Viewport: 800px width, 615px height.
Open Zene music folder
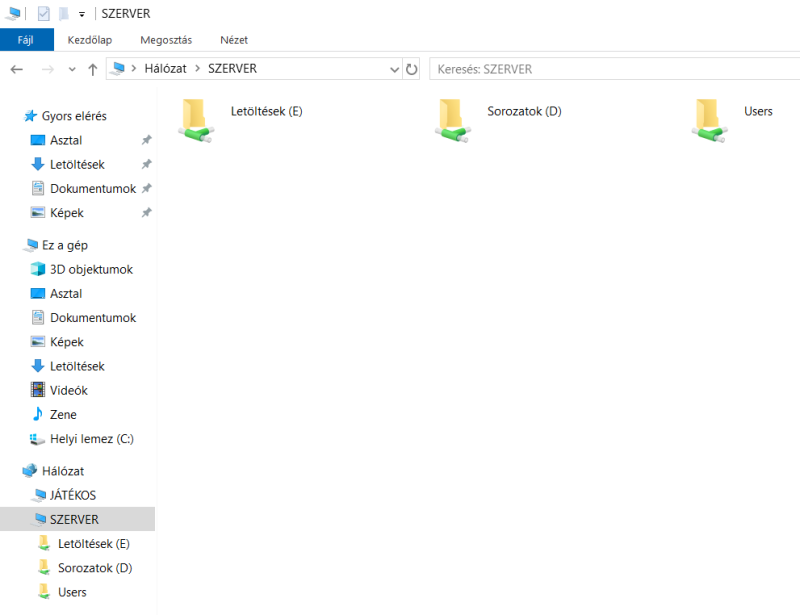point(63,414)
